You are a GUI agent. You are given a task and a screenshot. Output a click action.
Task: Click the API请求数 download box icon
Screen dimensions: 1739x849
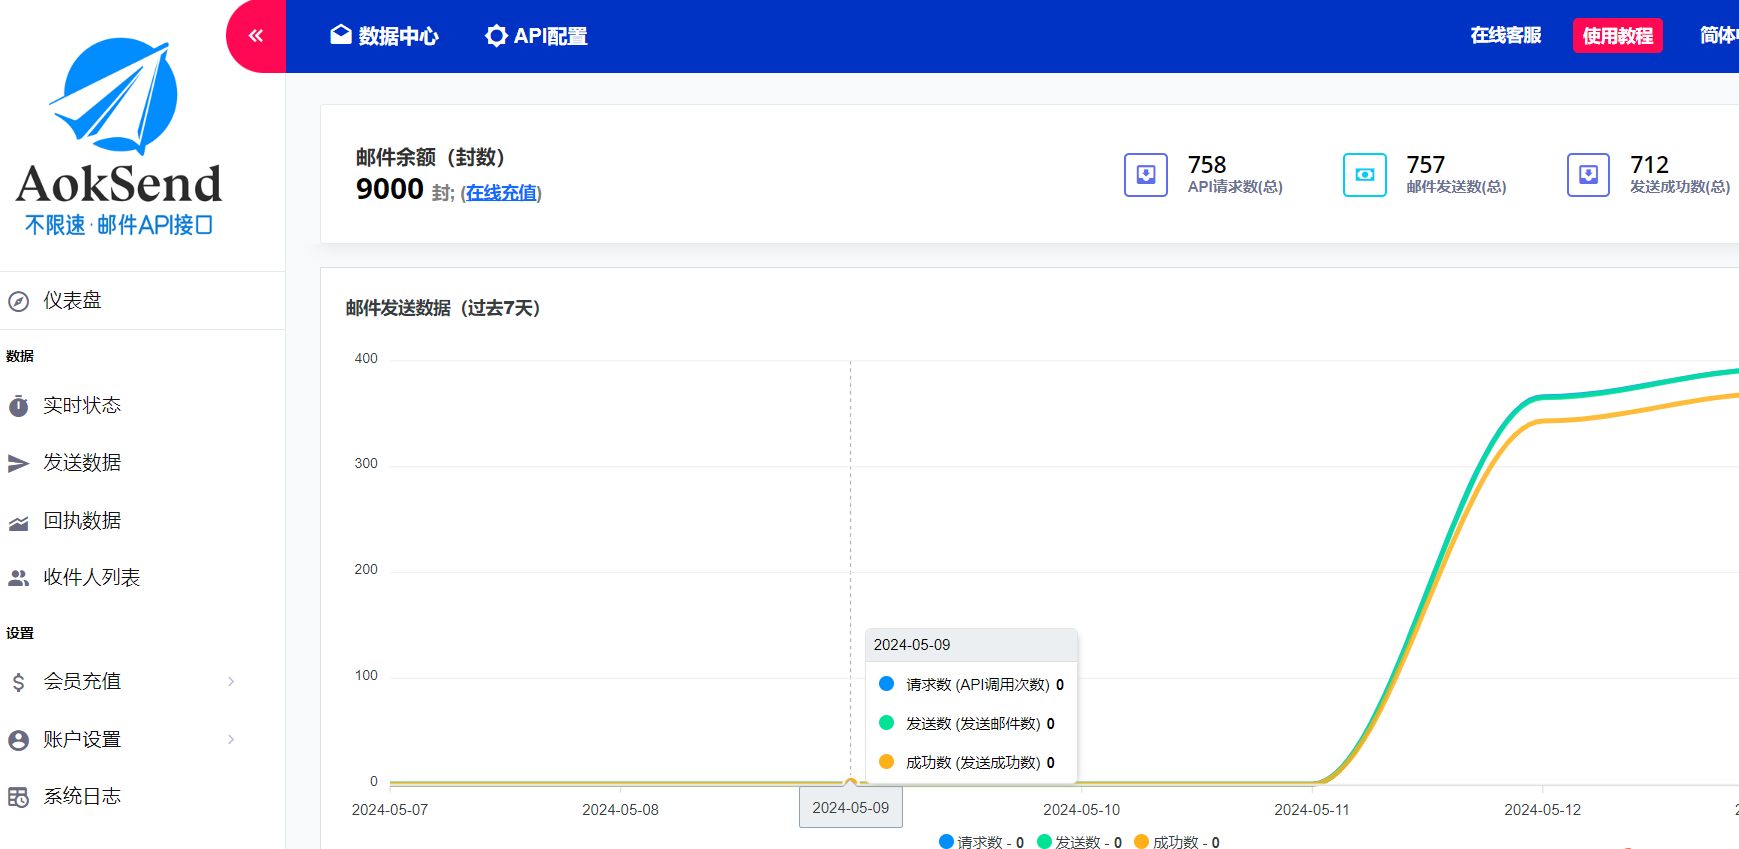click(1146, 175)
